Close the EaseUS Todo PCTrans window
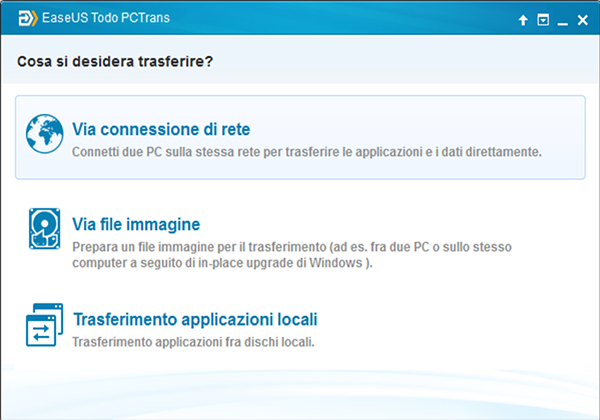The image size is (600, 420). (582, 20)
